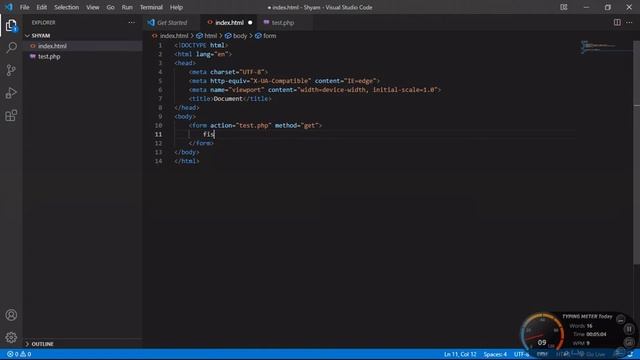This screenshot has height=360, width=640.
Task: Open the Source Control view
Action: coord(11,70)
